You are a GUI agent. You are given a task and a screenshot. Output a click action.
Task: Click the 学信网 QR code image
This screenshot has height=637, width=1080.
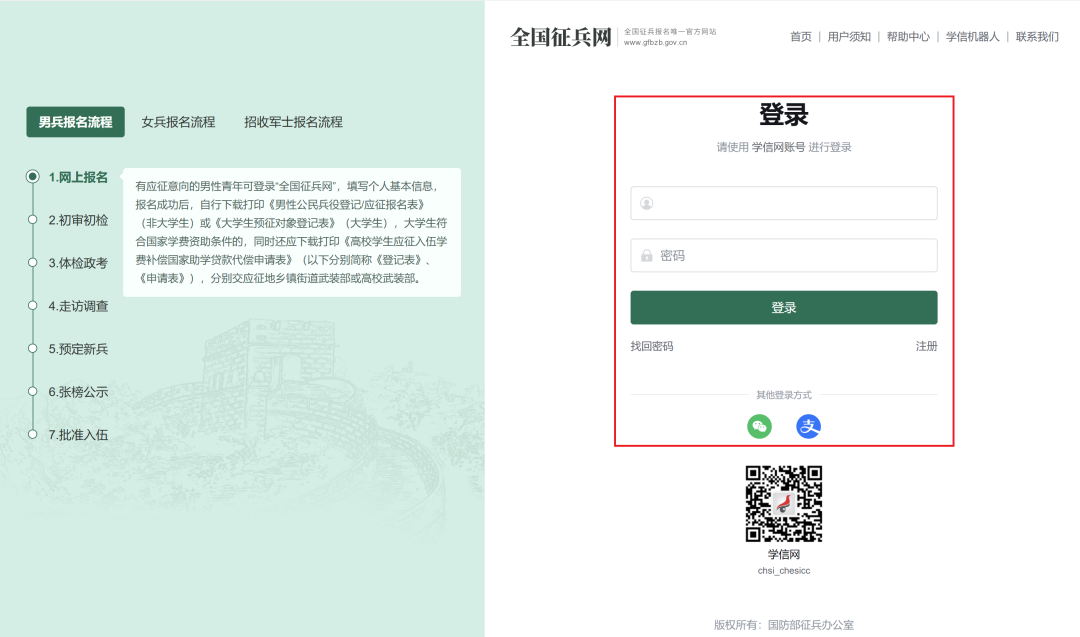point(784,504)
